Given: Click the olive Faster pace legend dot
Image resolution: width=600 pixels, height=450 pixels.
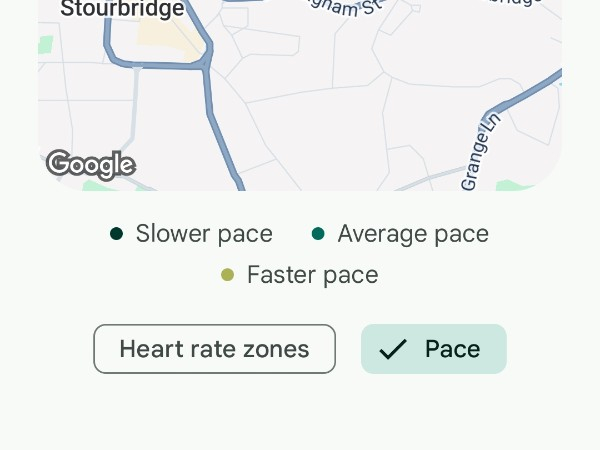Looking at the screenshot, I should (x=228, y=275).
